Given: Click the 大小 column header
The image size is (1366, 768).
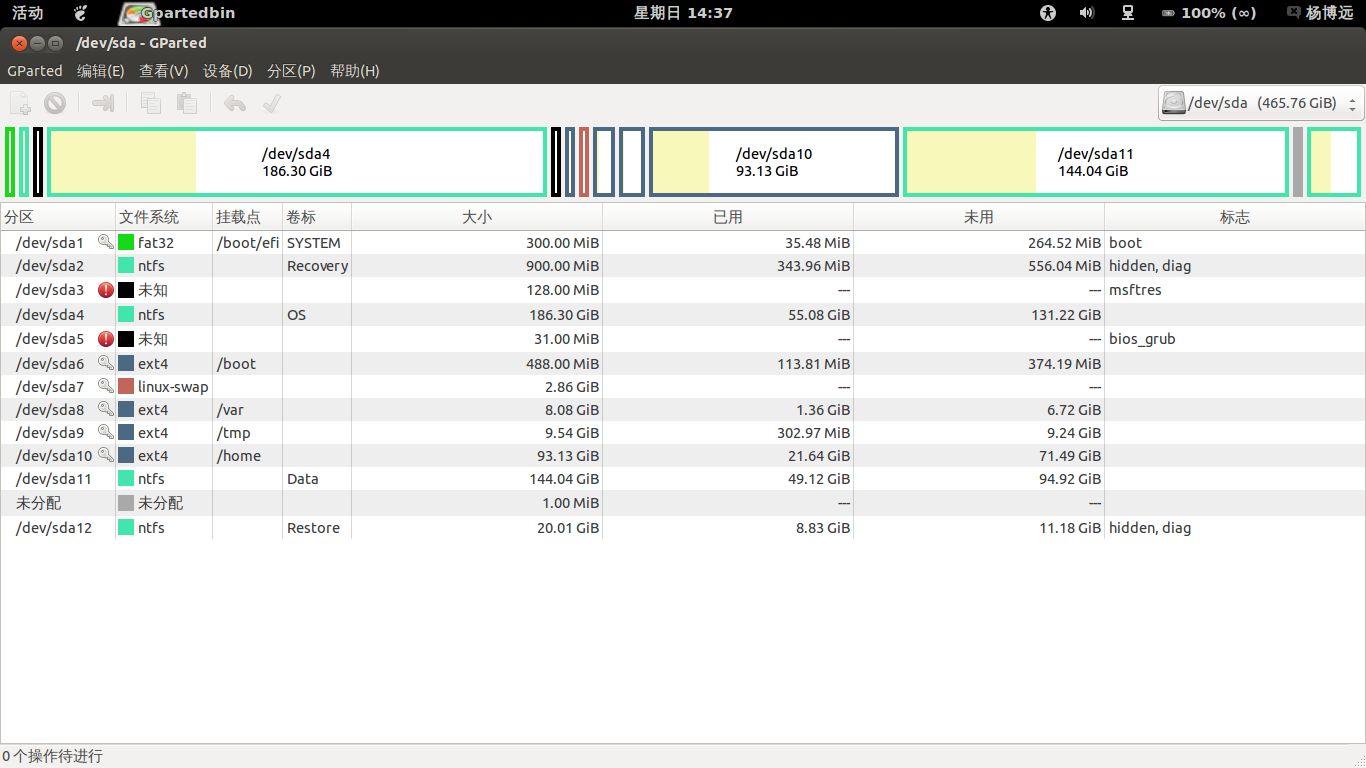Looking at the screenshot, I should point(477,217).
